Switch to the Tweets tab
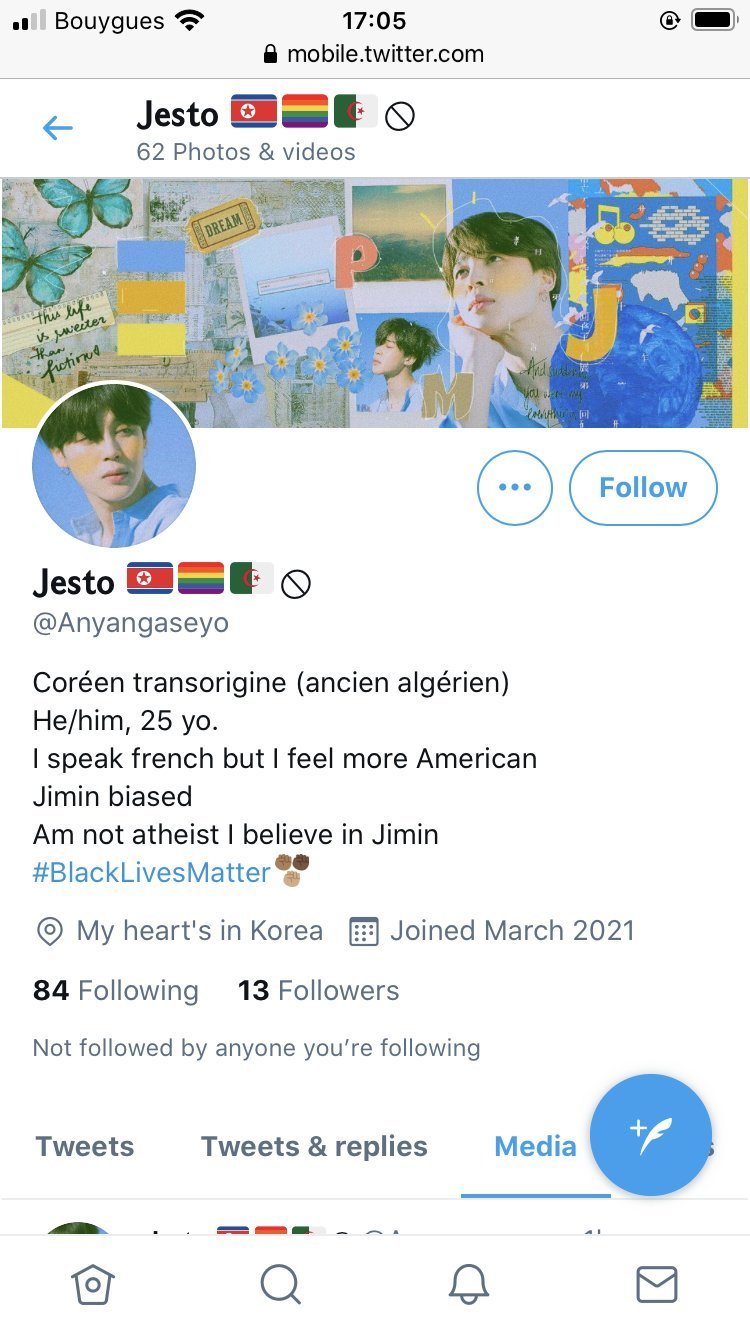Screen dimensions: 750x1334 [x=85, y=1146]
